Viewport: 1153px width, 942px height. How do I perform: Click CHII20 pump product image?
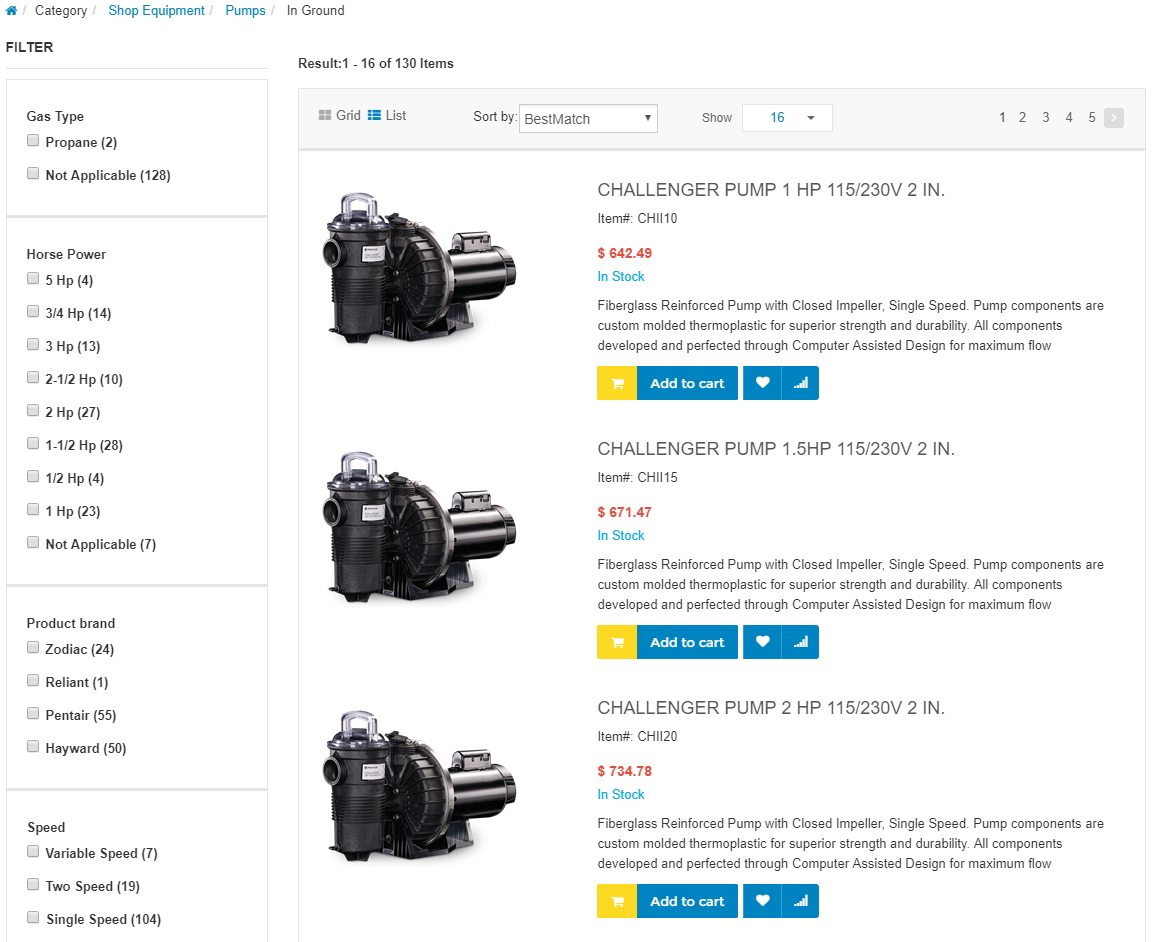(x=420, y=785)
